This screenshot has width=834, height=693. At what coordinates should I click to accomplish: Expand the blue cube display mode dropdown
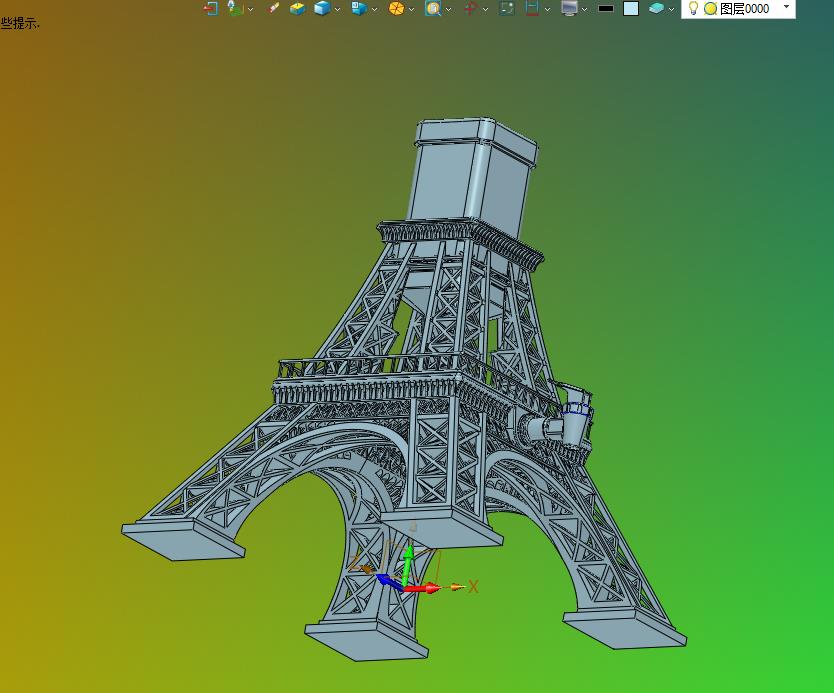(337, 9)
